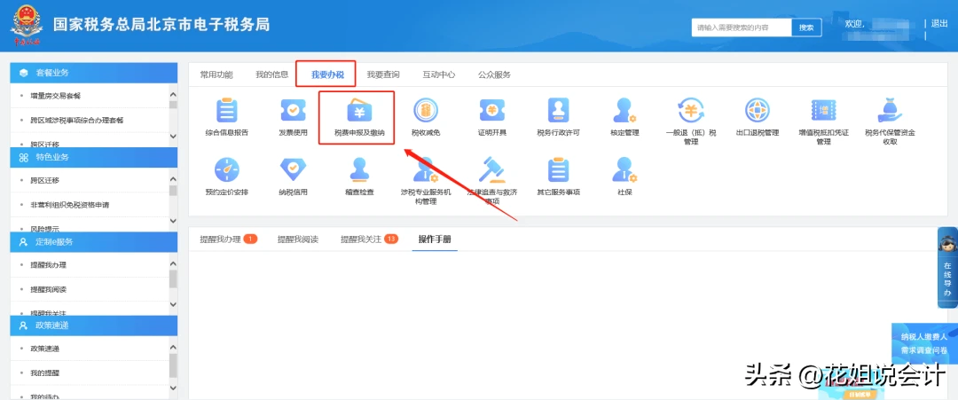Click the 退出 logout link
The height and width of the screenshot is (400, 958).
tap(939, 23)
